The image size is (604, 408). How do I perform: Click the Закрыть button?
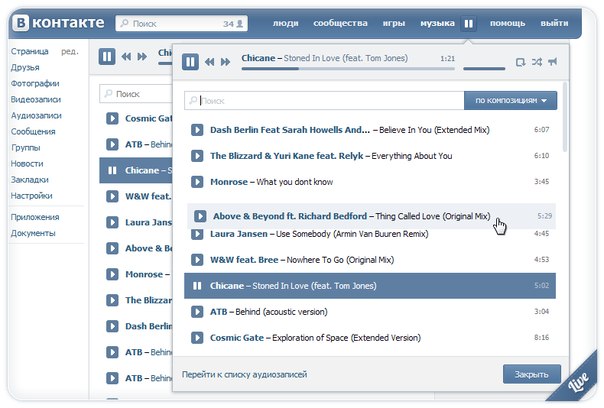pos(532,374)
